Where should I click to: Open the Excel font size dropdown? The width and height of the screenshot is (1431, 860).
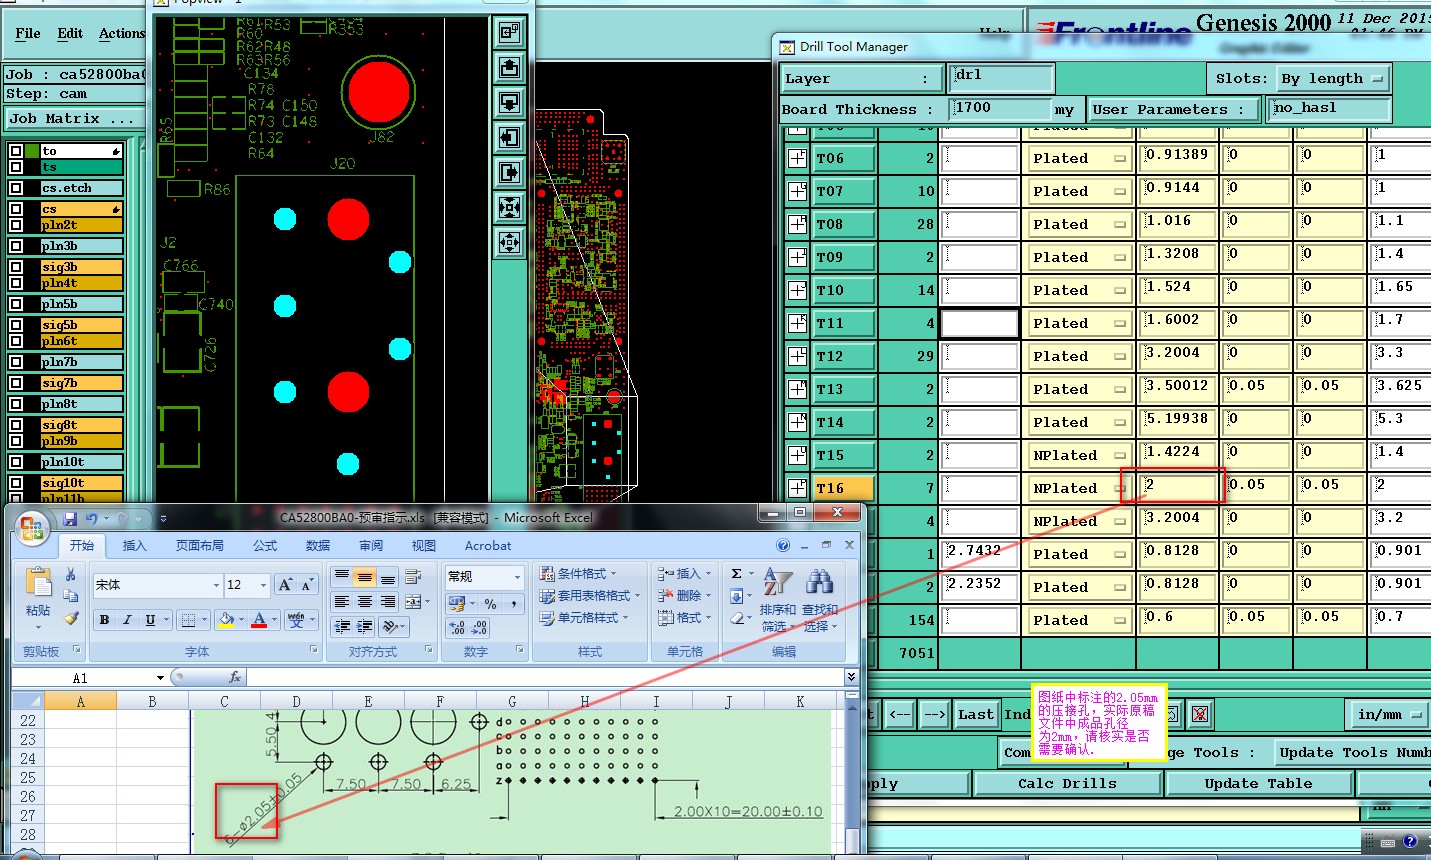click(x=263, y=585)
